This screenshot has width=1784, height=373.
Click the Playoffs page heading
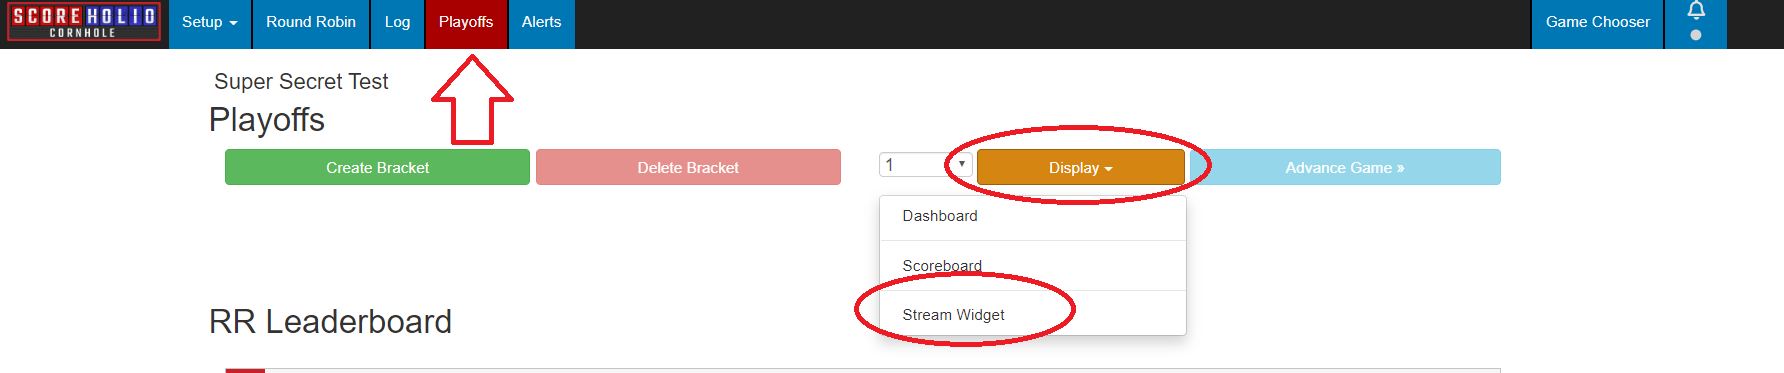click(x=267, y=120)
